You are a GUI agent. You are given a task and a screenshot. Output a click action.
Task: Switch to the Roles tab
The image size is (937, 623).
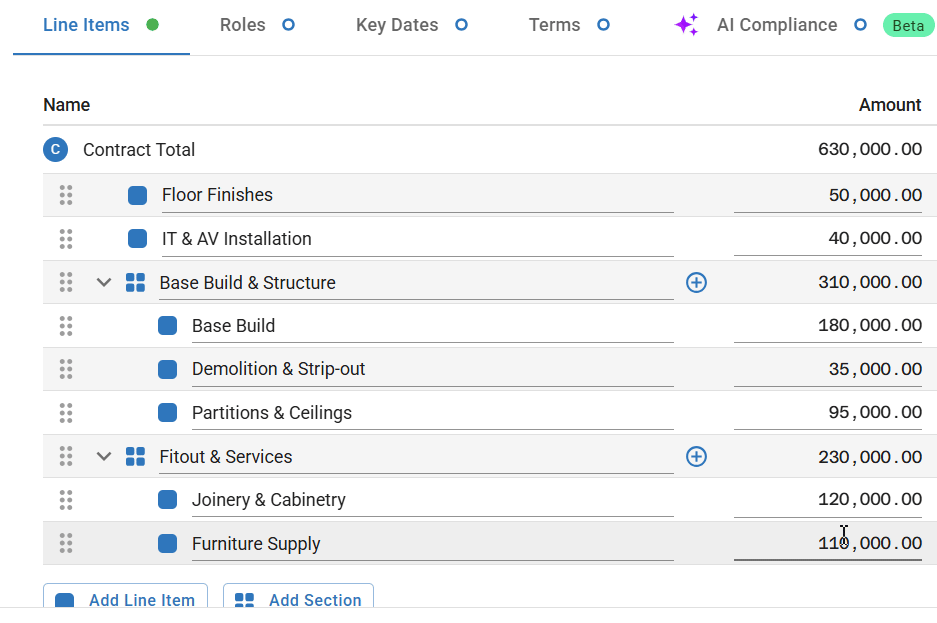point(243,25)
